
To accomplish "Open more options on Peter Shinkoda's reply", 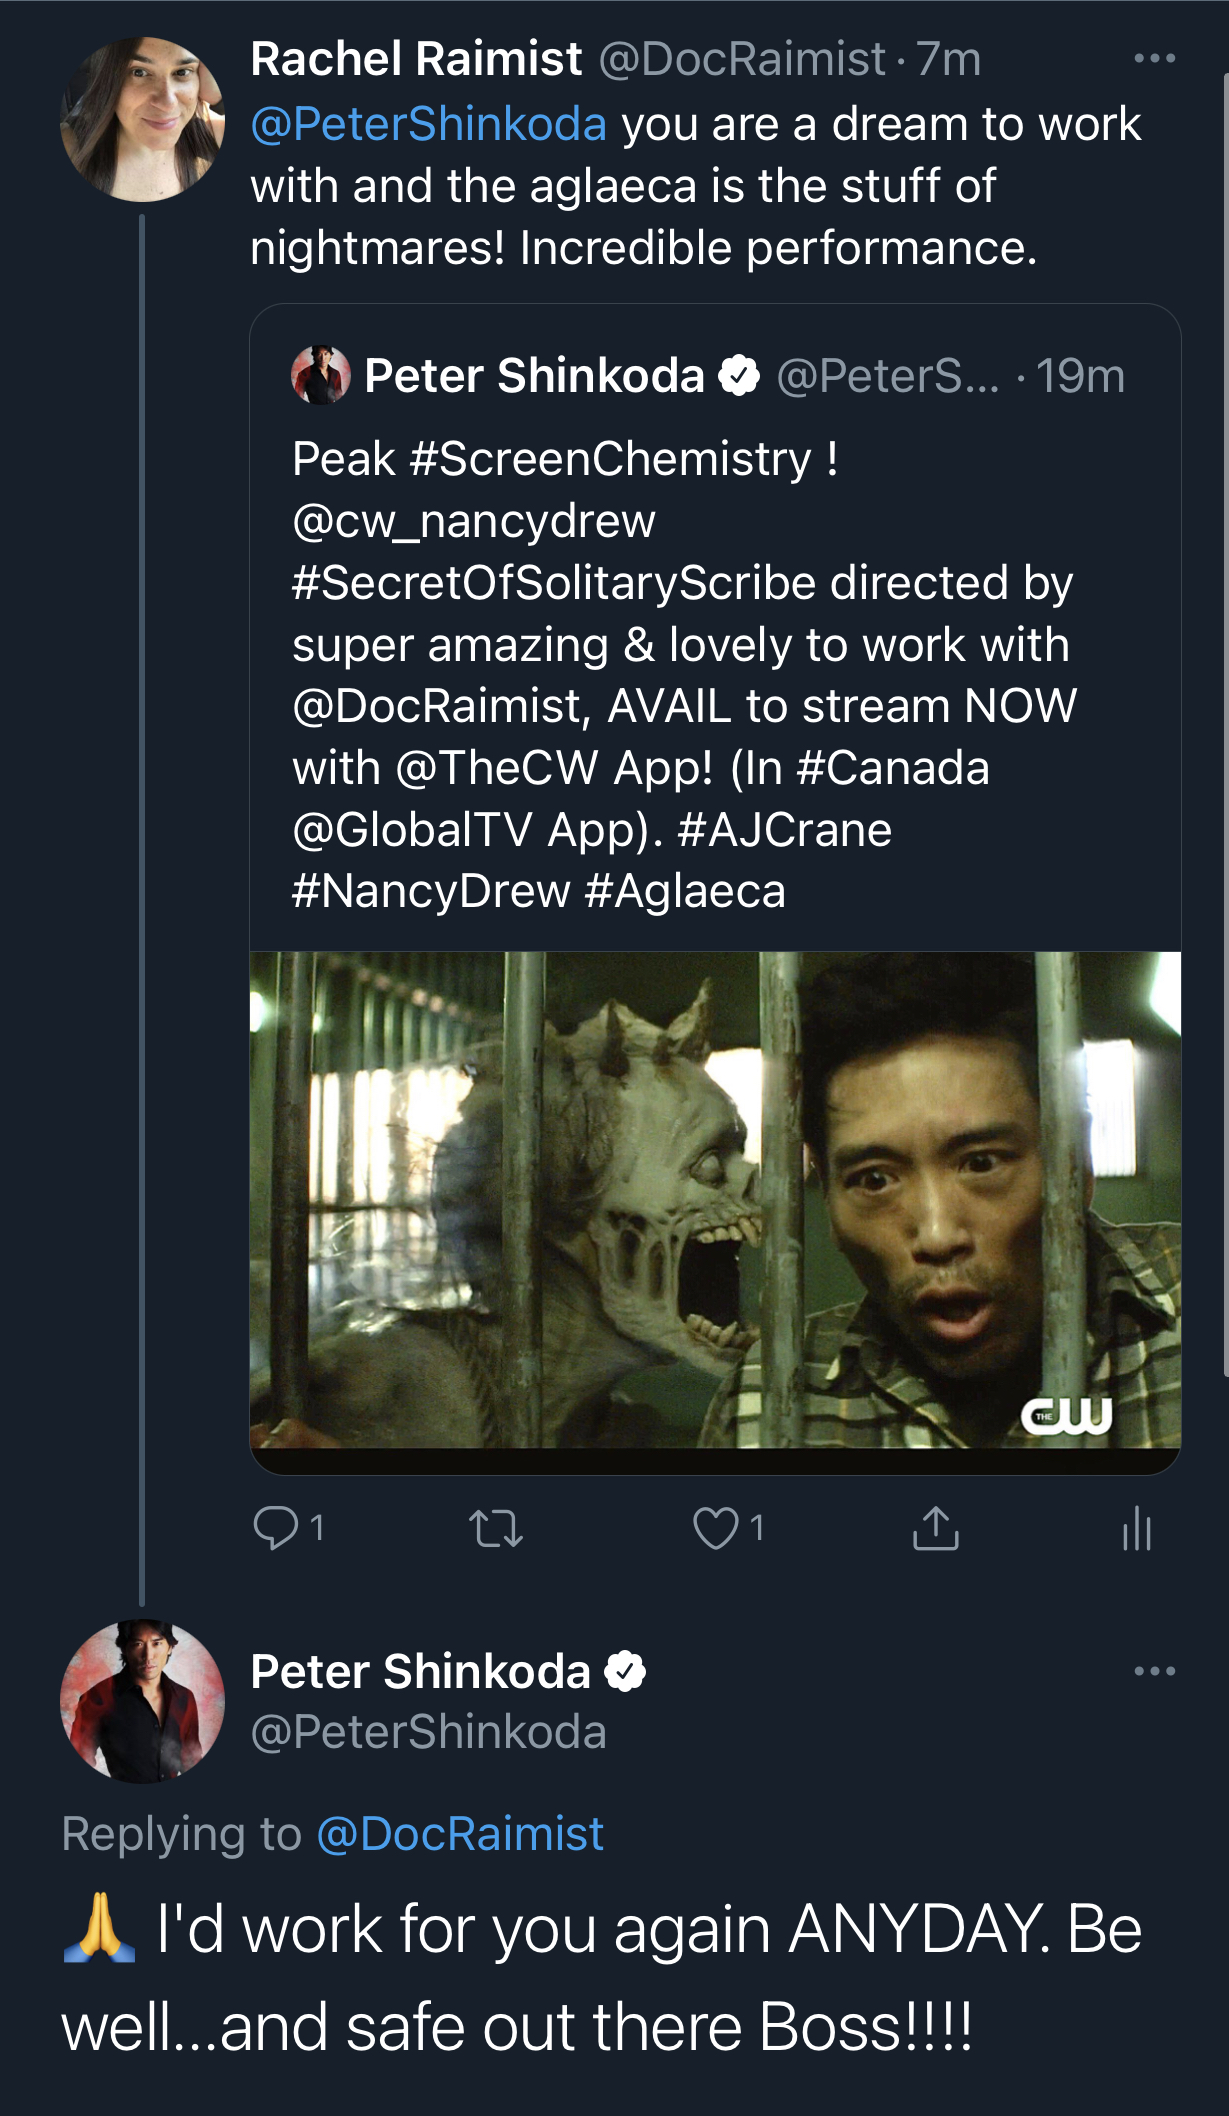I will point(1155,1671).
